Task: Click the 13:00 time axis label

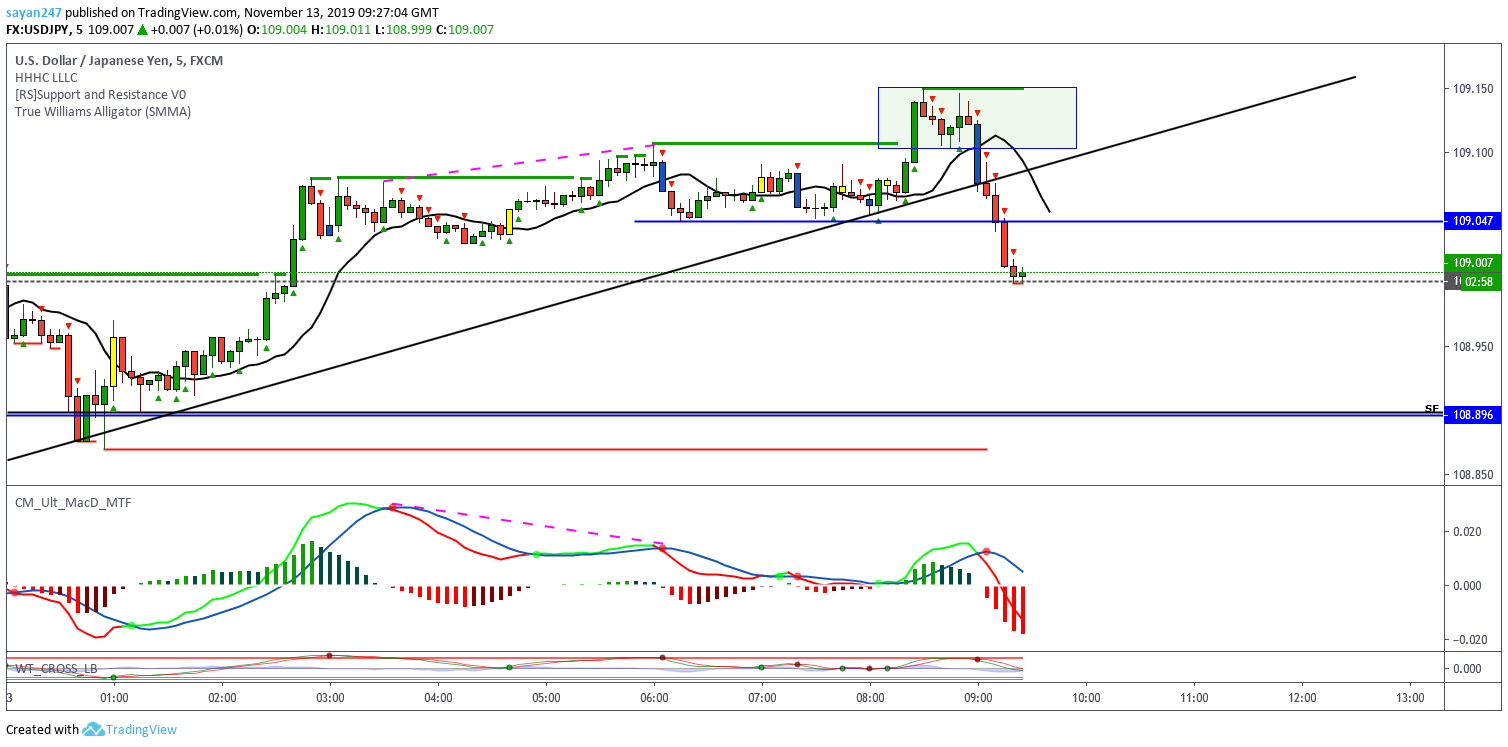Action: pyautogui.click(x=1410, y=697)
